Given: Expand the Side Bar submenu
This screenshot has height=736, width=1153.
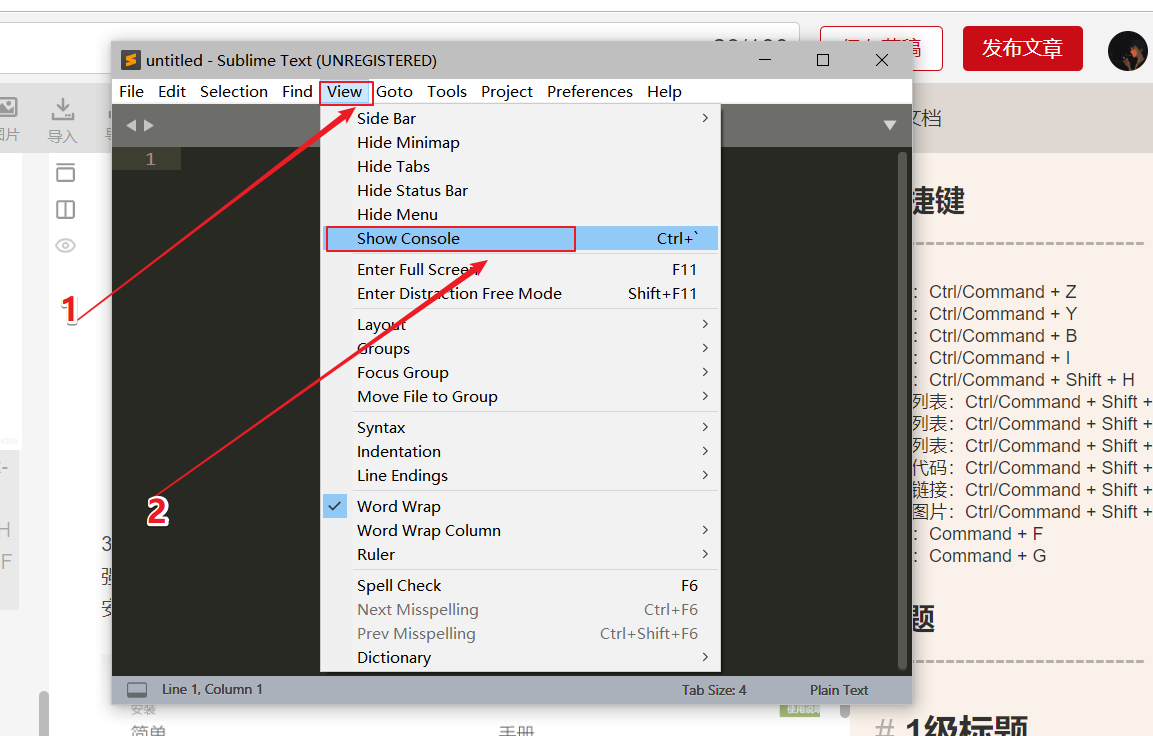Looking at the screenshot, I should pos(520,118).
